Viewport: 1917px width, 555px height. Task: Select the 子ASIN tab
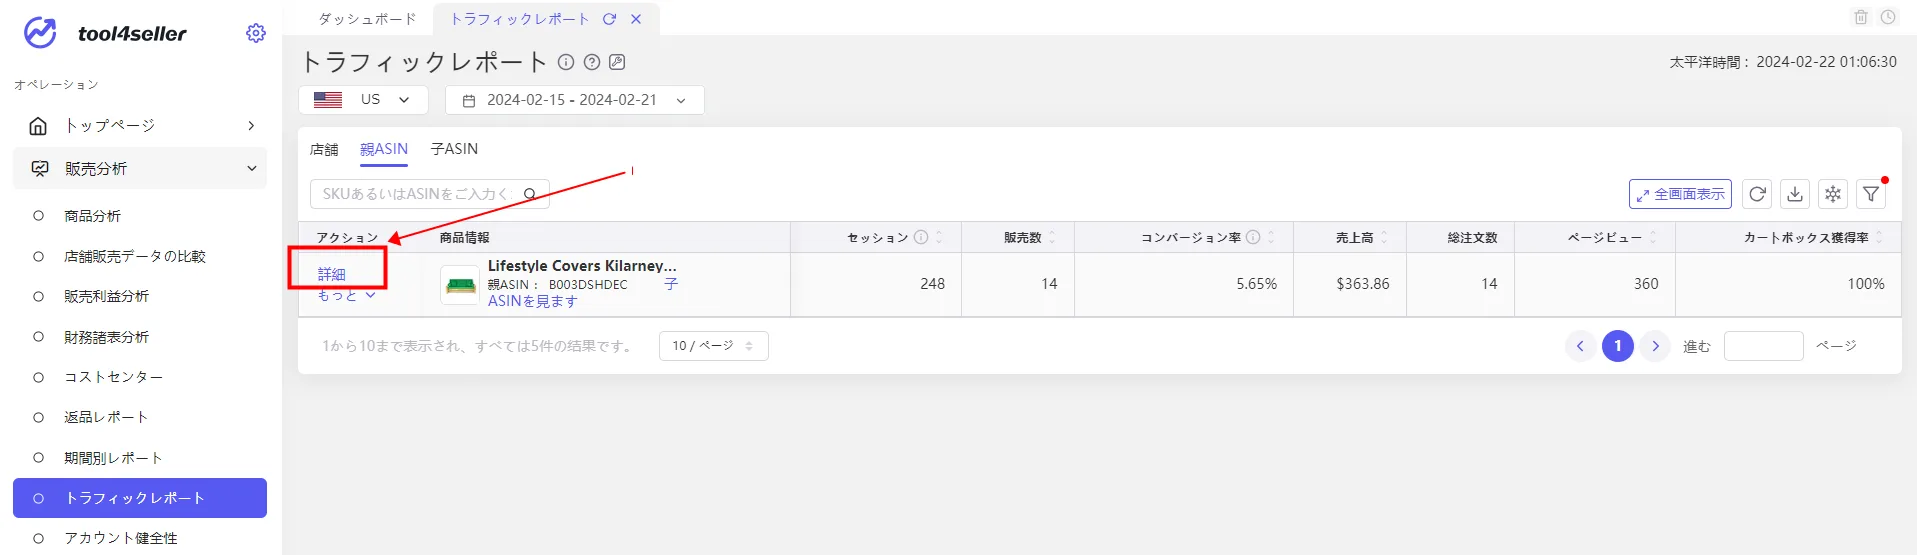(x=454, y=149)
